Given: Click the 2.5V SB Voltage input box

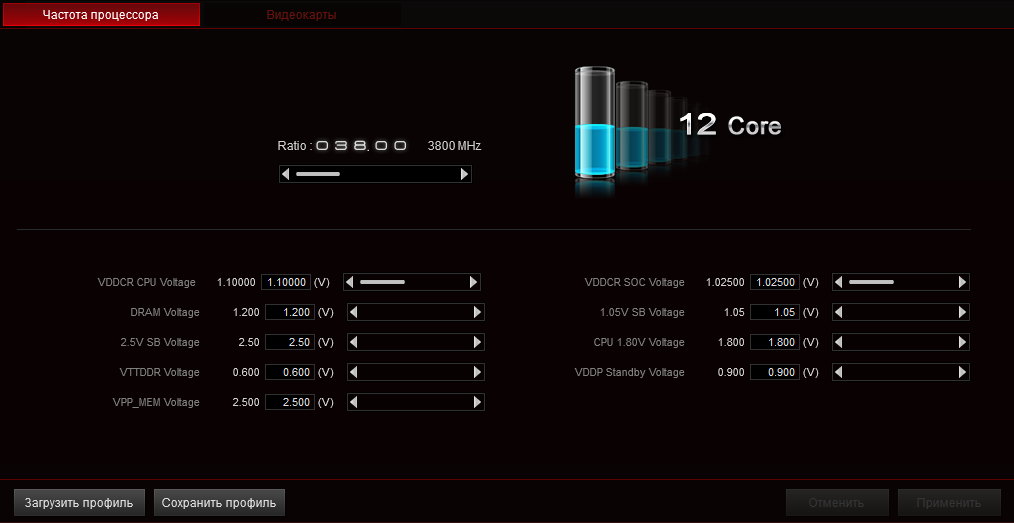Looking at the screenshot, I should coord(290,342).
